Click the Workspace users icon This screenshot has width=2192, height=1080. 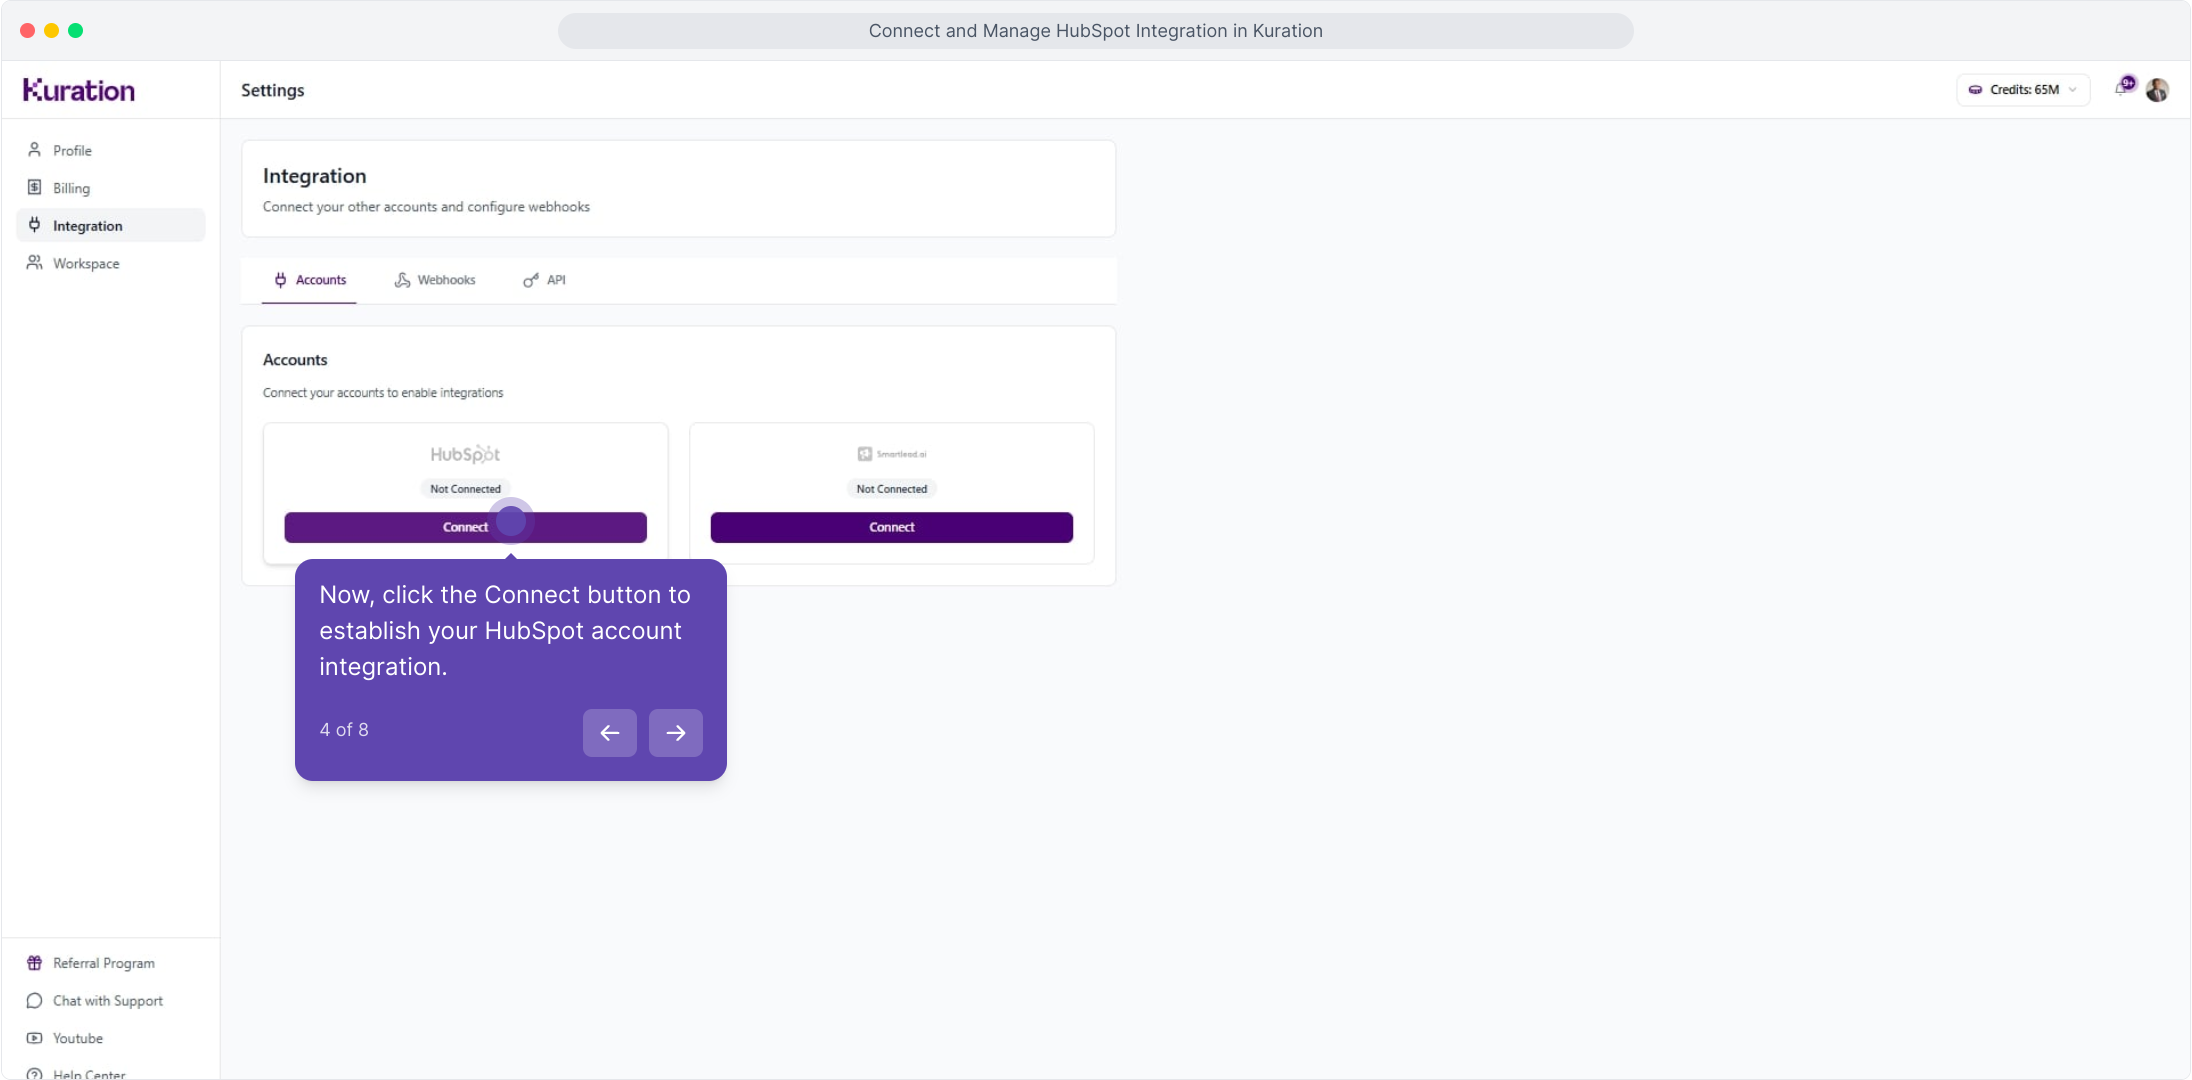pos(35,263)
